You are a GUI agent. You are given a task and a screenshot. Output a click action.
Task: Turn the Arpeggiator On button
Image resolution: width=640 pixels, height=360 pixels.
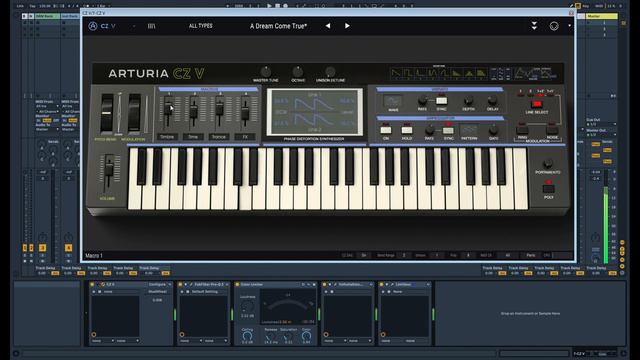[x=386, y=130]
